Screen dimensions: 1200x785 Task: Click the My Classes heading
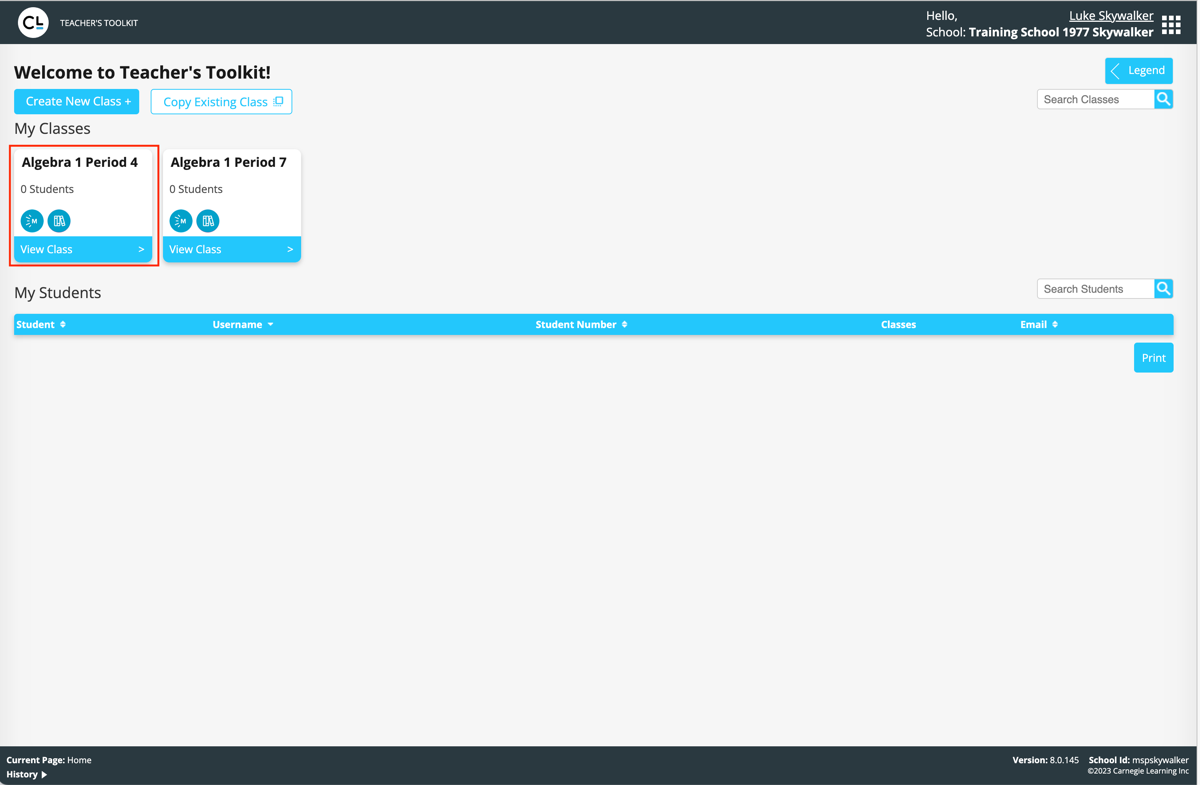52,128
